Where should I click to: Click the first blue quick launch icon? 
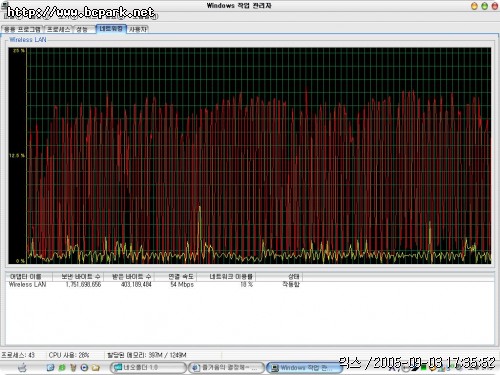click(50, 368)
